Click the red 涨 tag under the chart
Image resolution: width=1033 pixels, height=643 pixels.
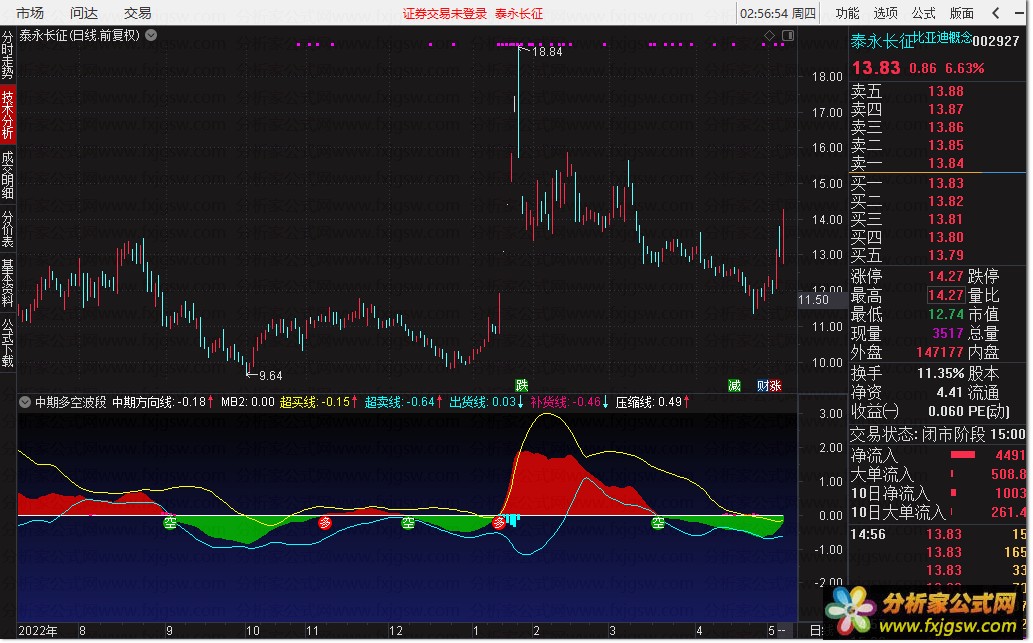(x=775, y=385)
